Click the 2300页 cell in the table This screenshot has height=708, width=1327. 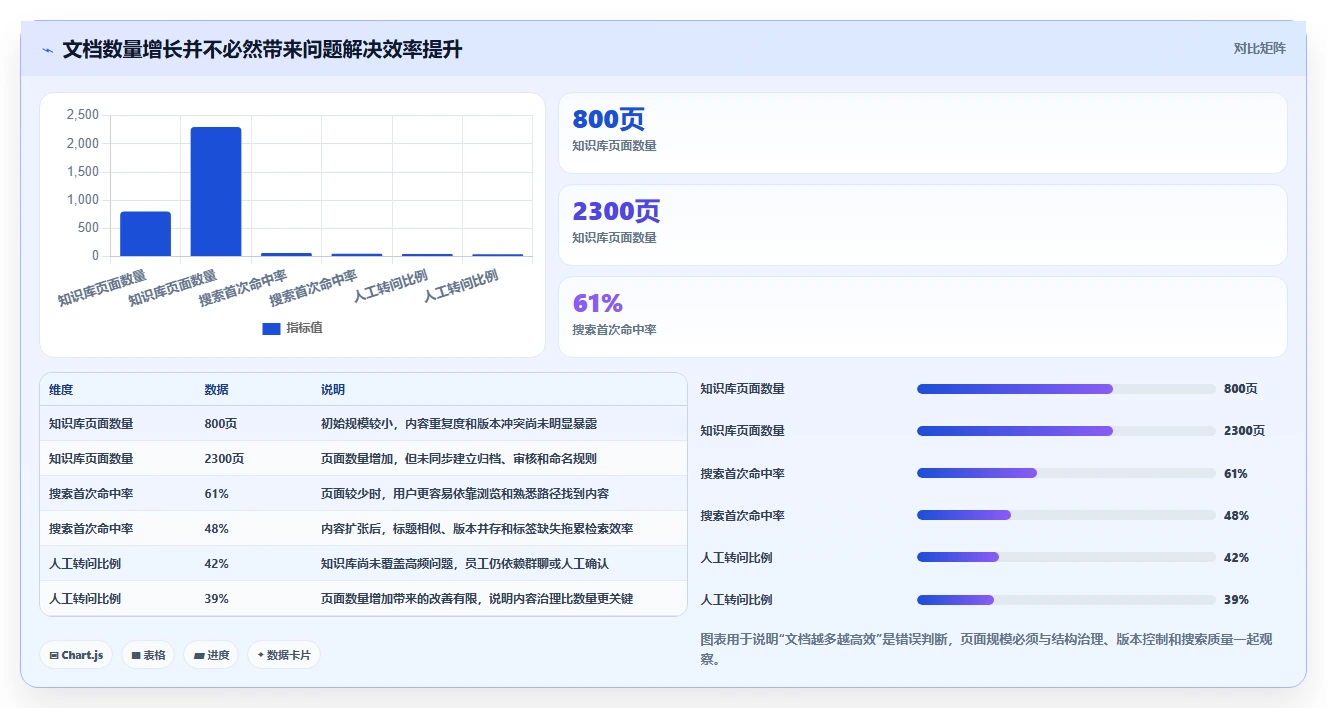click(224, 459)
